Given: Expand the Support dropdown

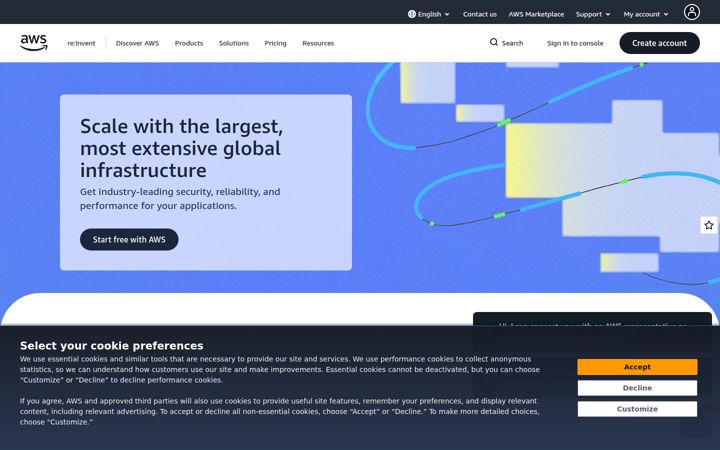Looking at the screenshot, I should click(593, 14).
